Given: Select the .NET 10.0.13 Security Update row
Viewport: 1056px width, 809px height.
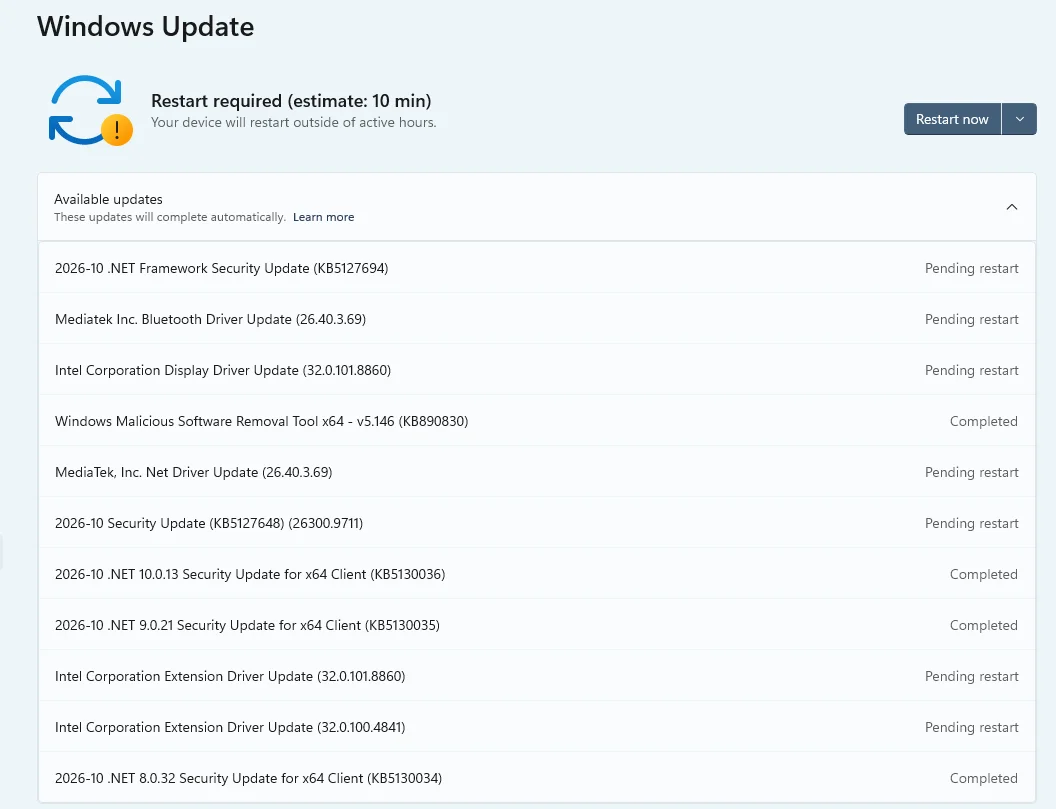Looking at the screenshot, I should (x=537, y=574).
